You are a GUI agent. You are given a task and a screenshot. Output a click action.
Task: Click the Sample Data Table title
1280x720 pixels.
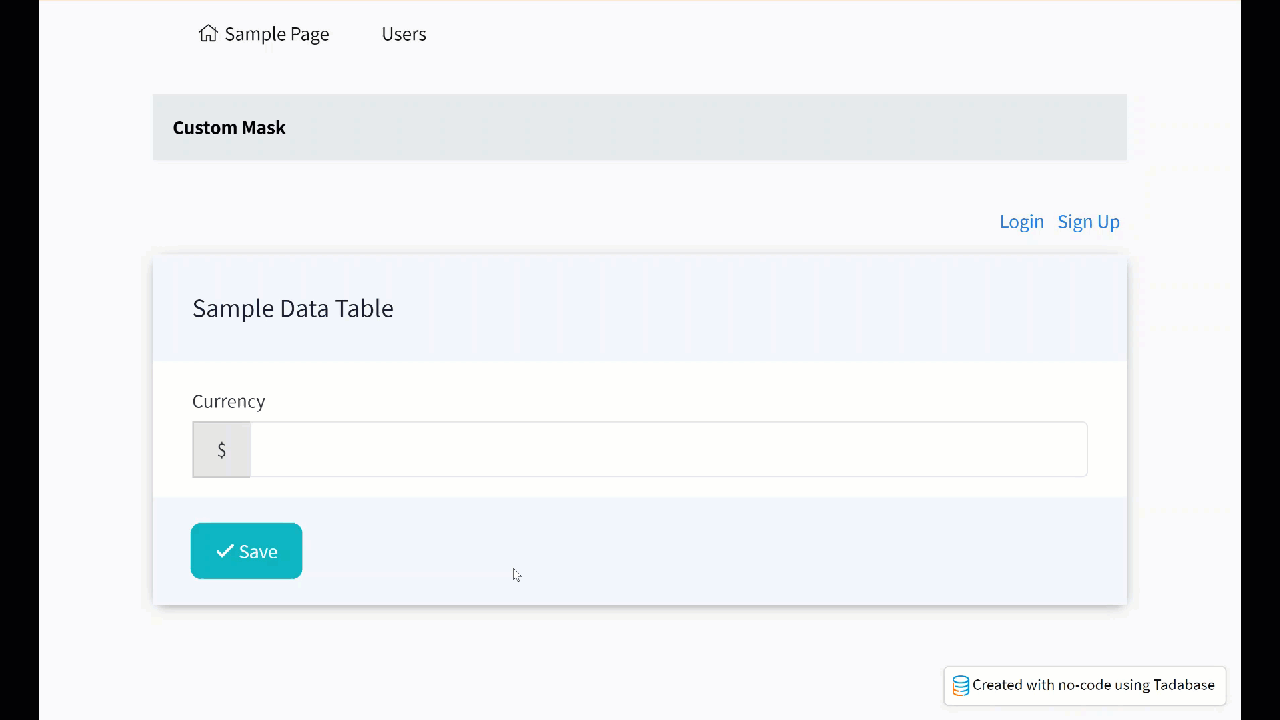click(x=293, y=308)
